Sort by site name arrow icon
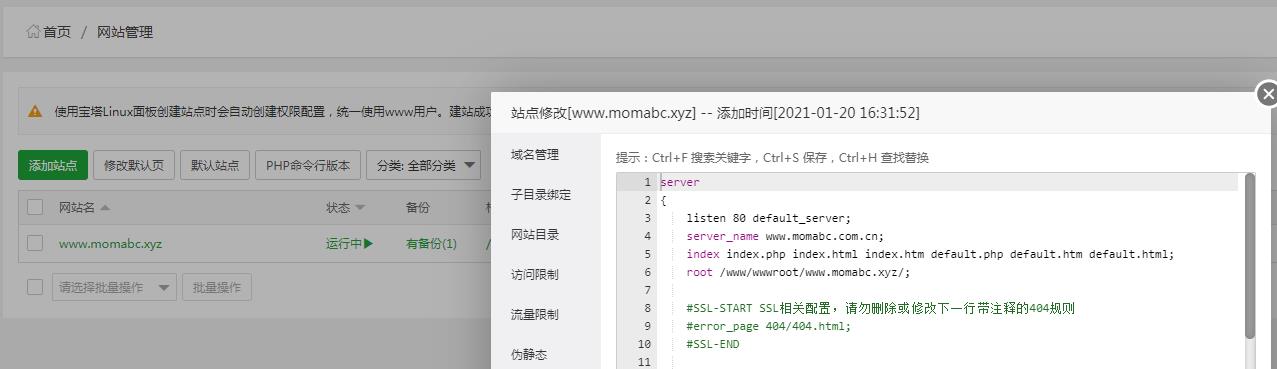The width and height of the screenshot is (1277, 369). [105, 207]
